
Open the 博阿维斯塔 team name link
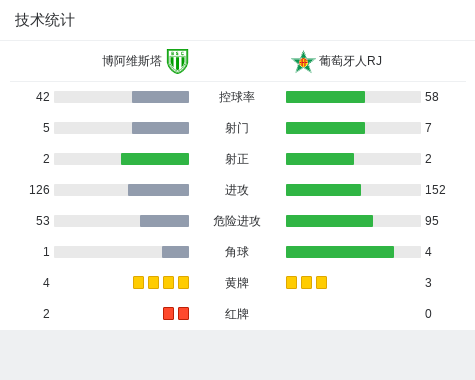132,61
